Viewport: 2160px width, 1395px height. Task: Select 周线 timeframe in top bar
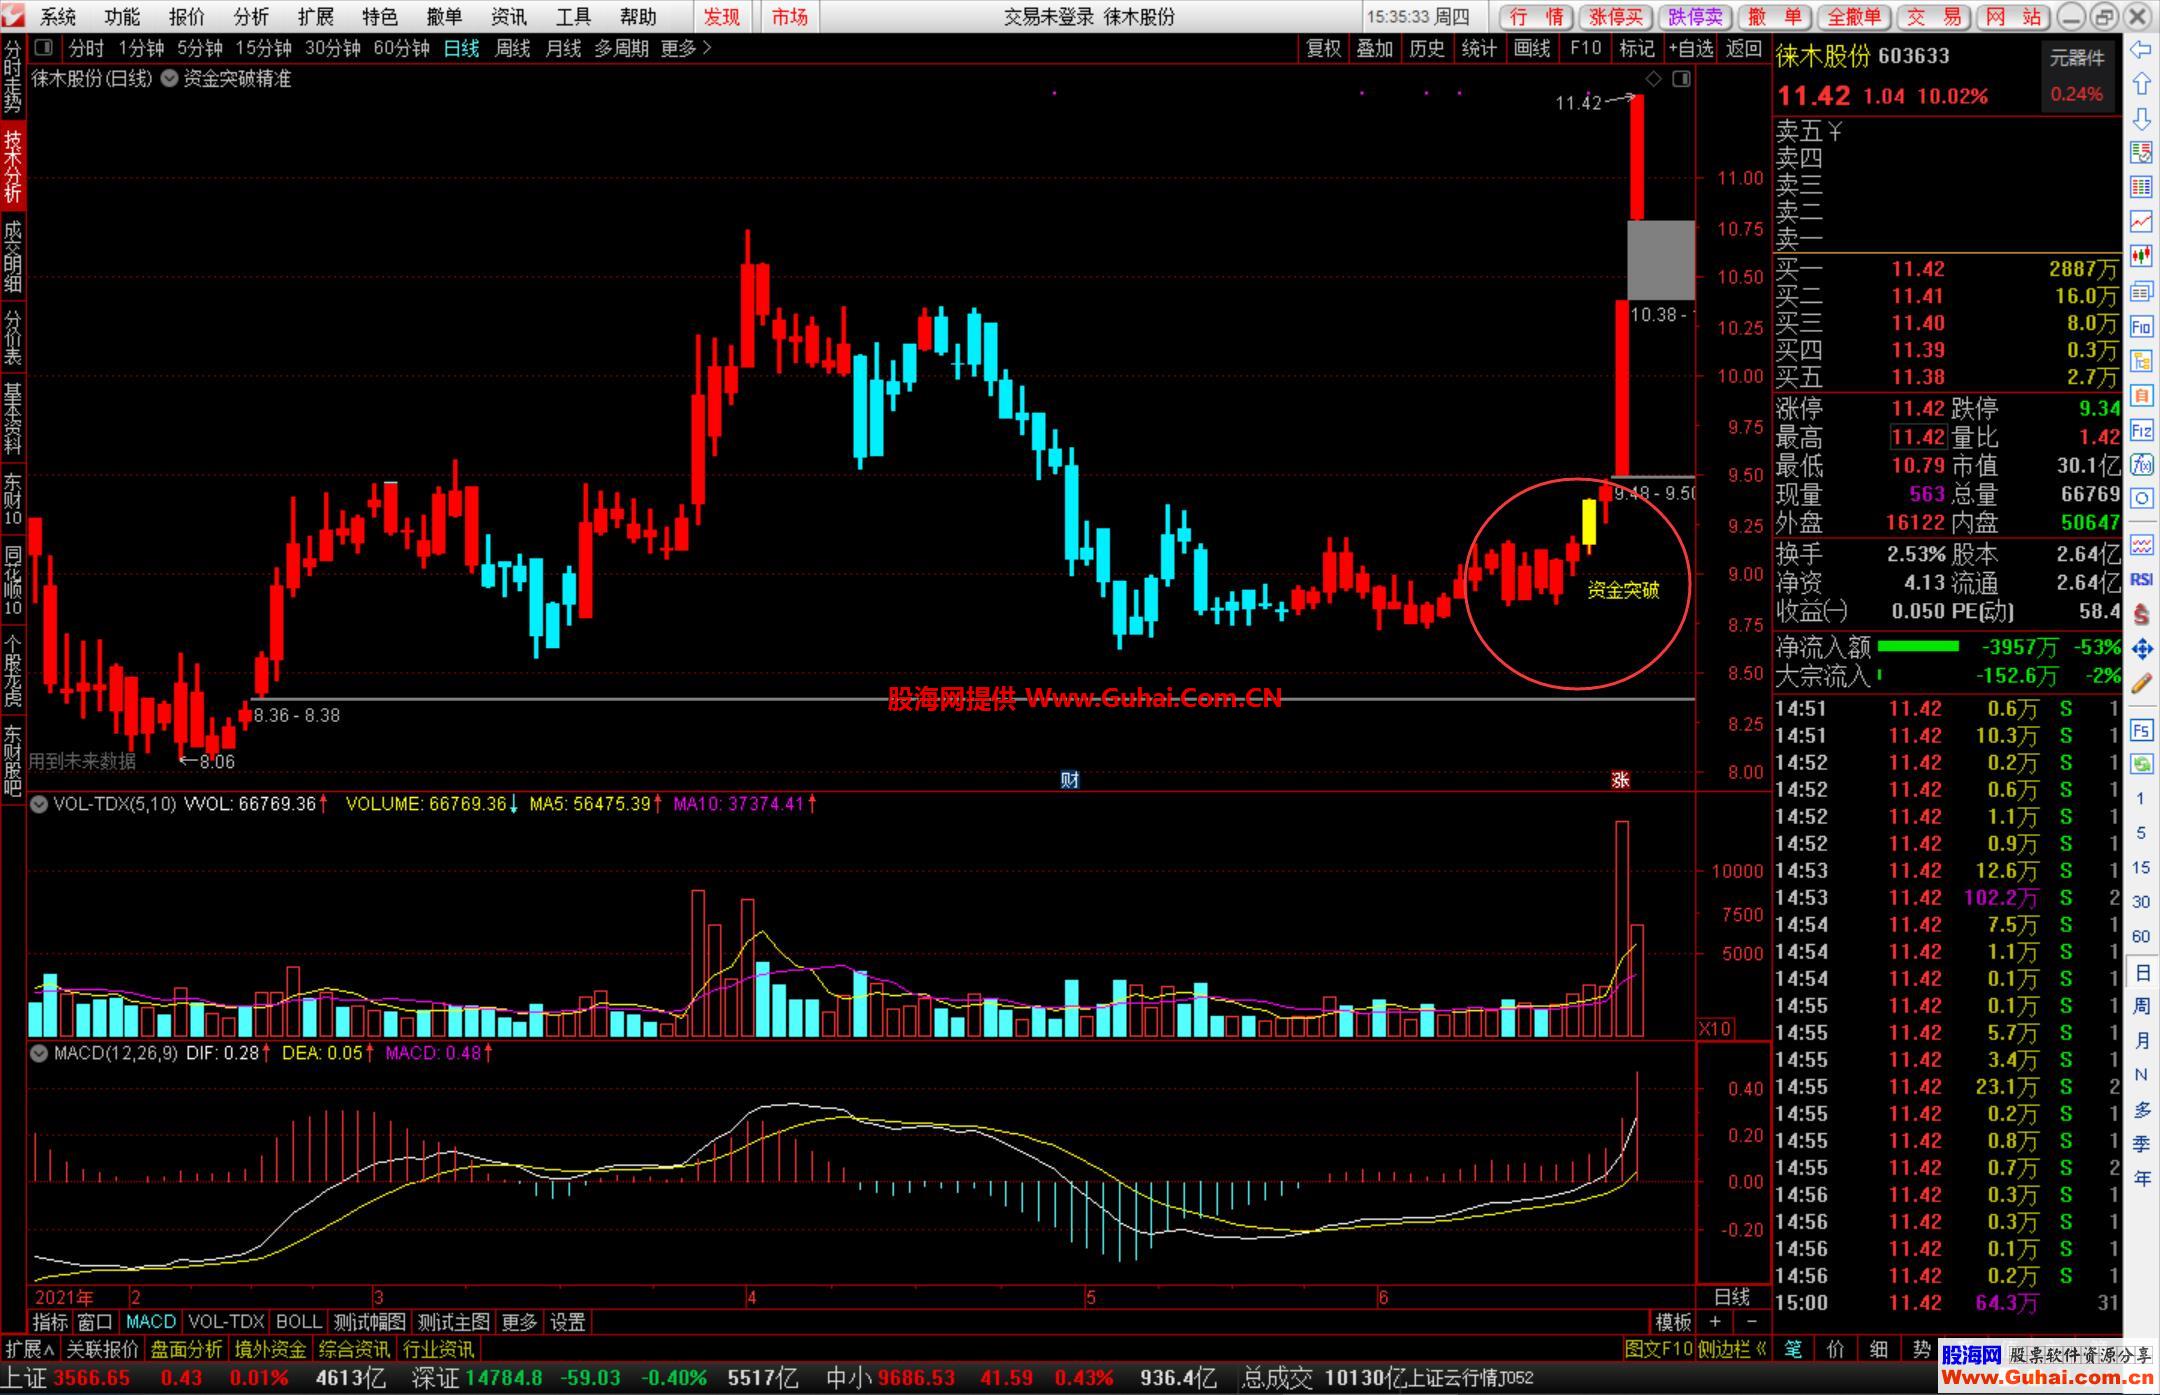tap(512, 48)
